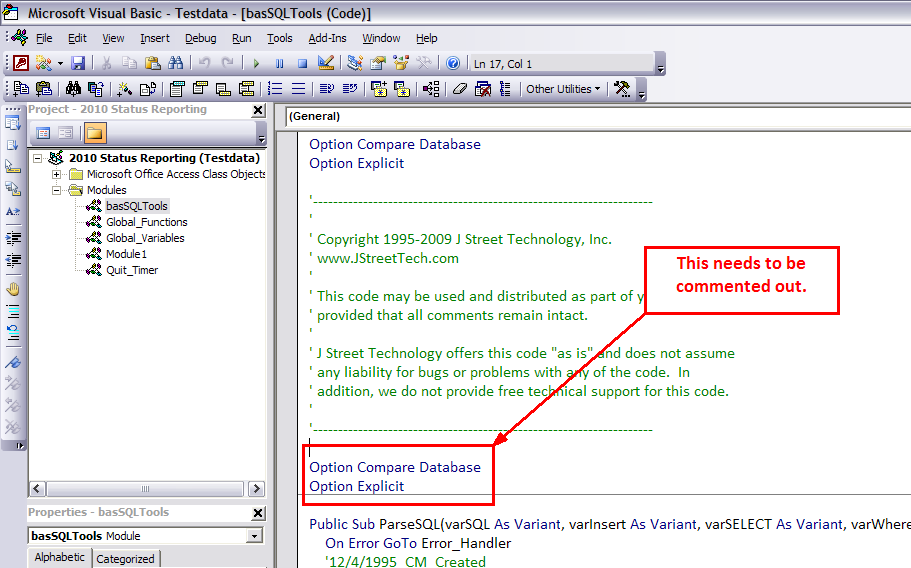Click the Toggle Breakpoint hand icon

pos(13,289)
